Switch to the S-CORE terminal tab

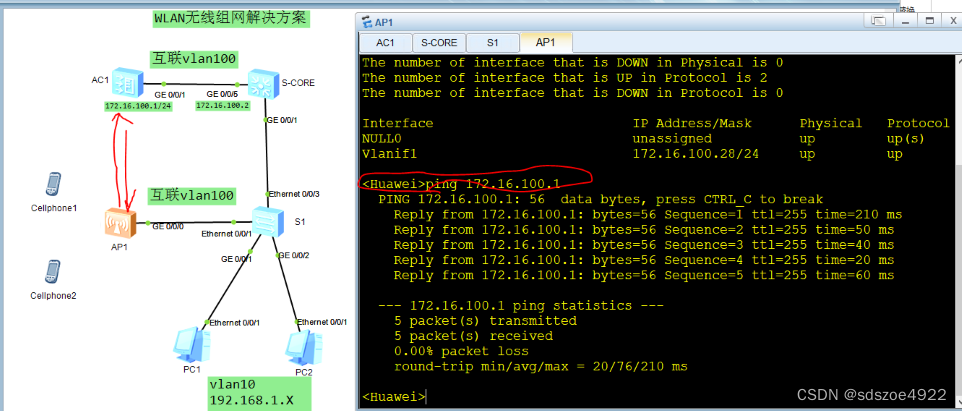click(x=439, y=43)
